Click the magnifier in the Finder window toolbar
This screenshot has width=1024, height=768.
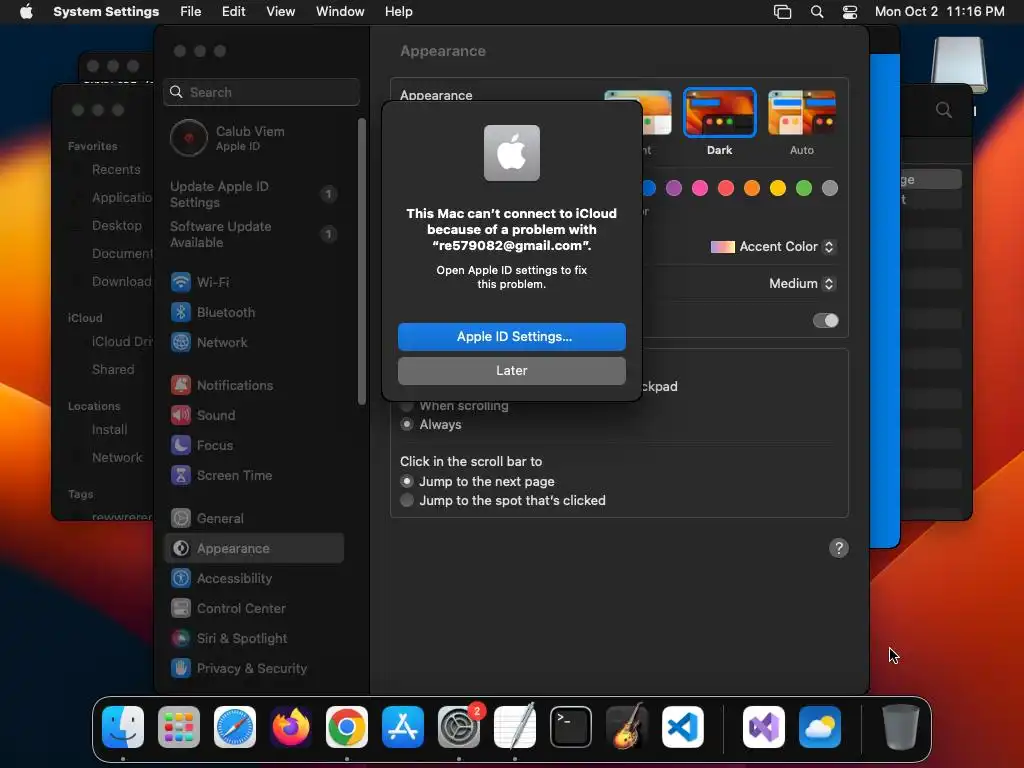[x=944, y=110]
